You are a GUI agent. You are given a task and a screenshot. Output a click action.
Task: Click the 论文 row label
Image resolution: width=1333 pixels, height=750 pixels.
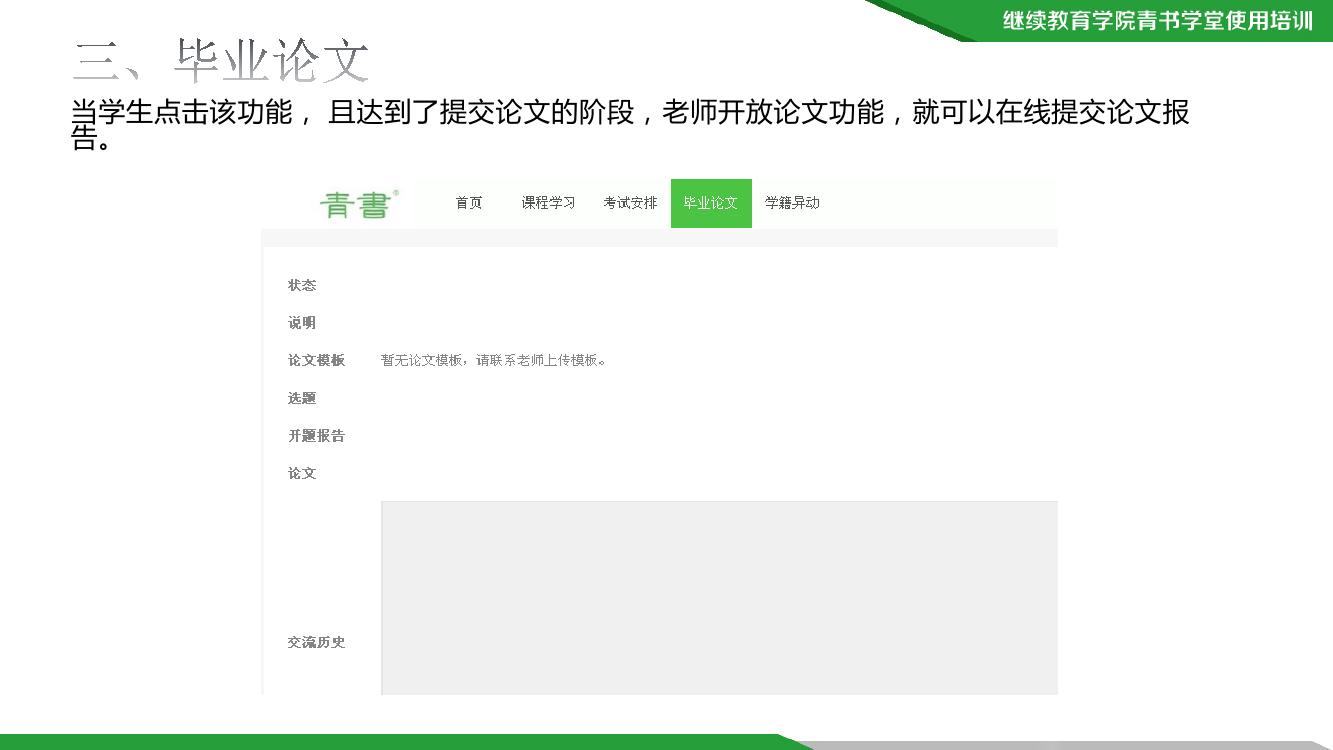302,473
